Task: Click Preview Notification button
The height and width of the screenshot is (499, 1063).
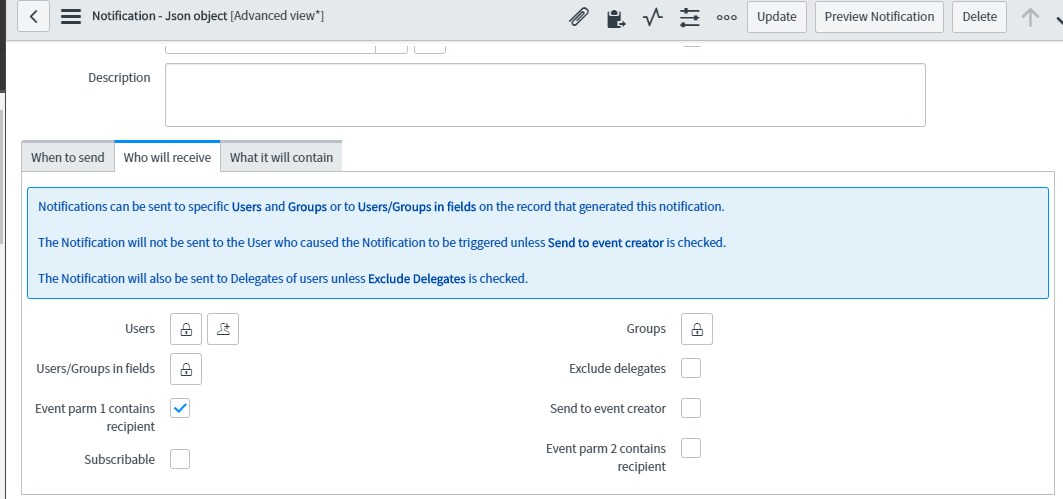Action: coord(879,17)
